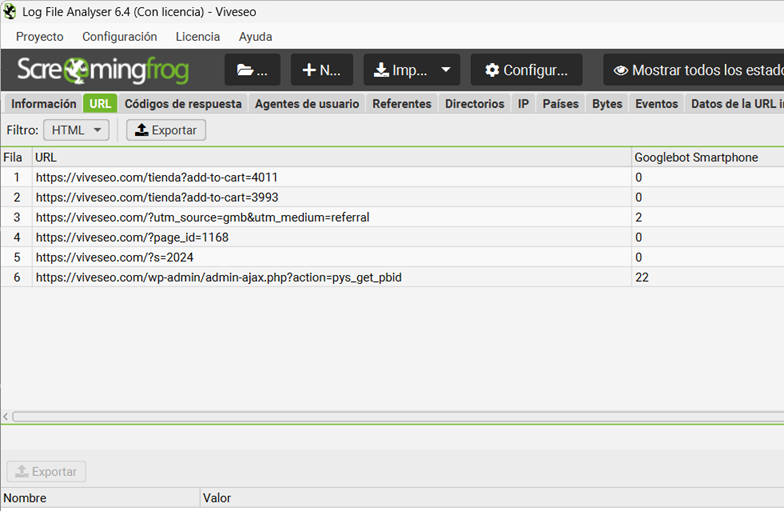Screen dimensions: 784x511
Task: Open project via folder icon button
Action: 252,70
